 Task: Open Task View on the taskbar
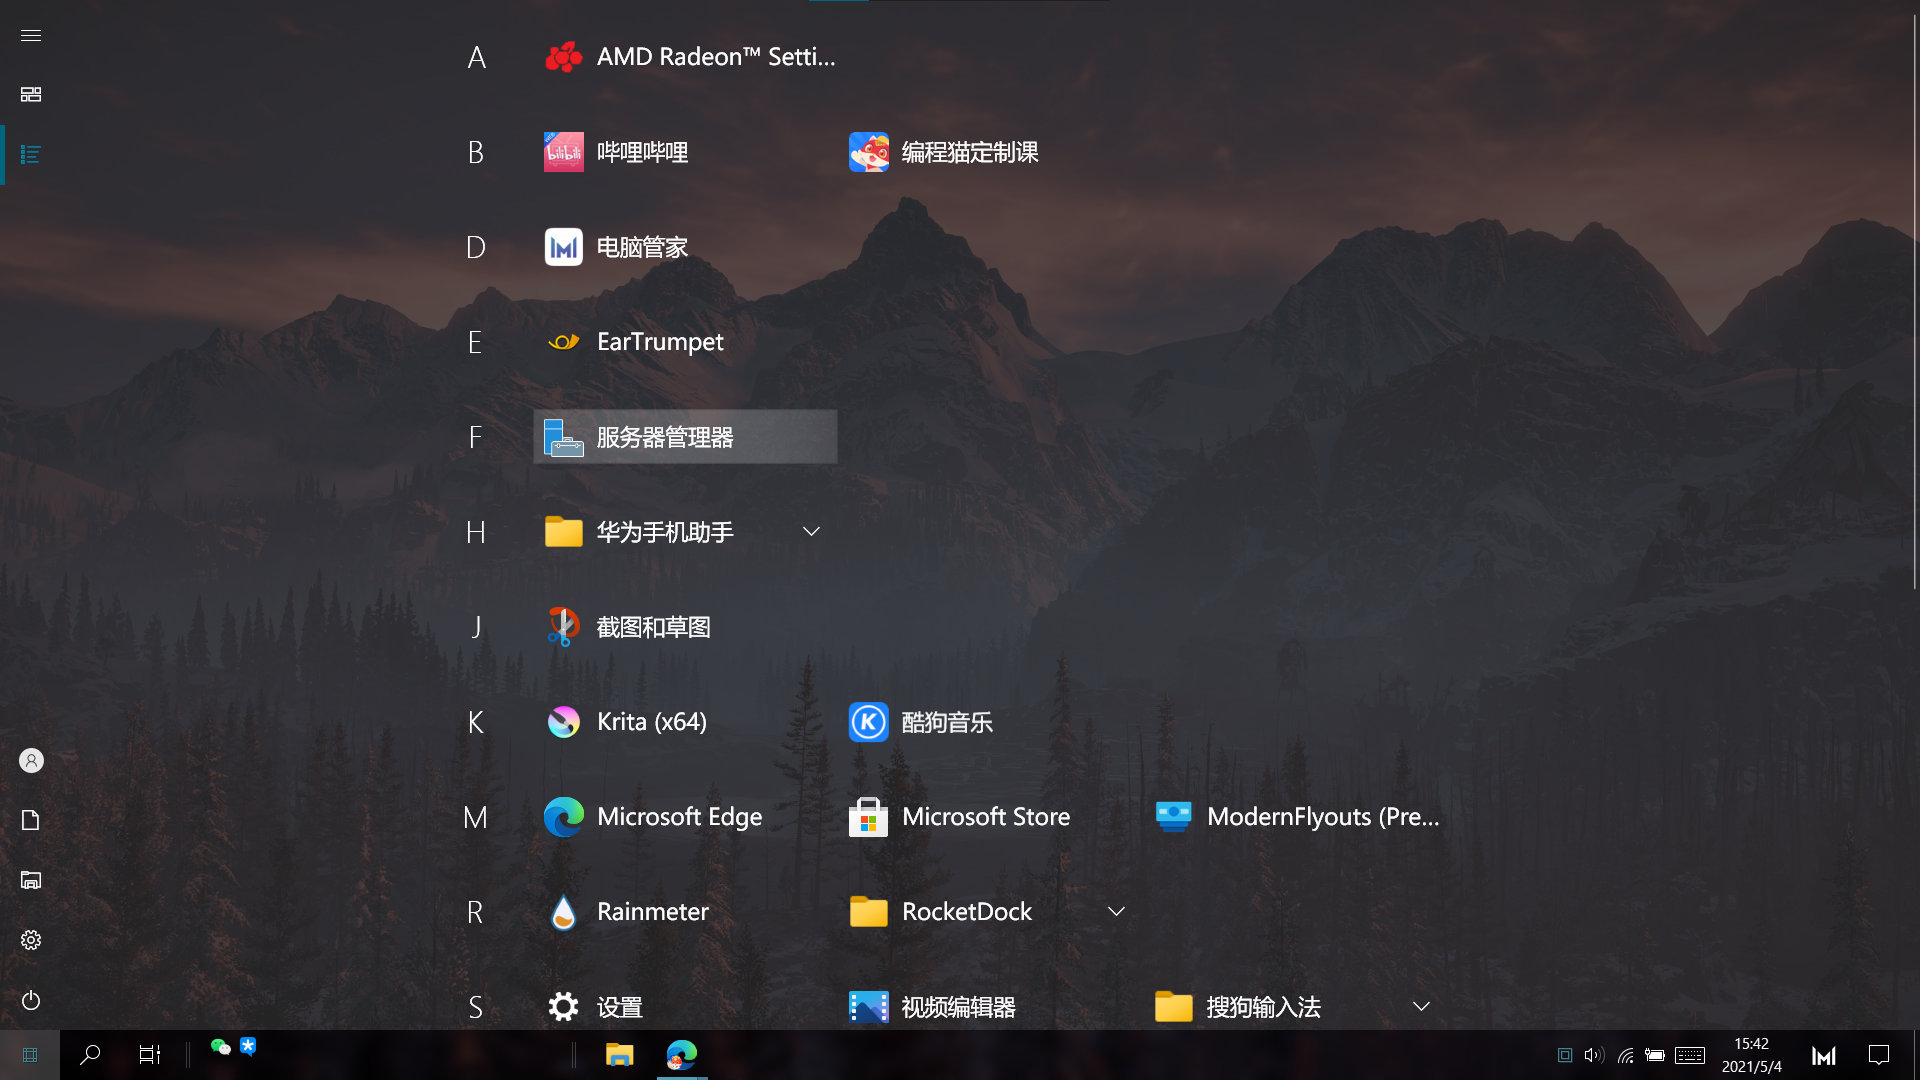coord(150,1055)
